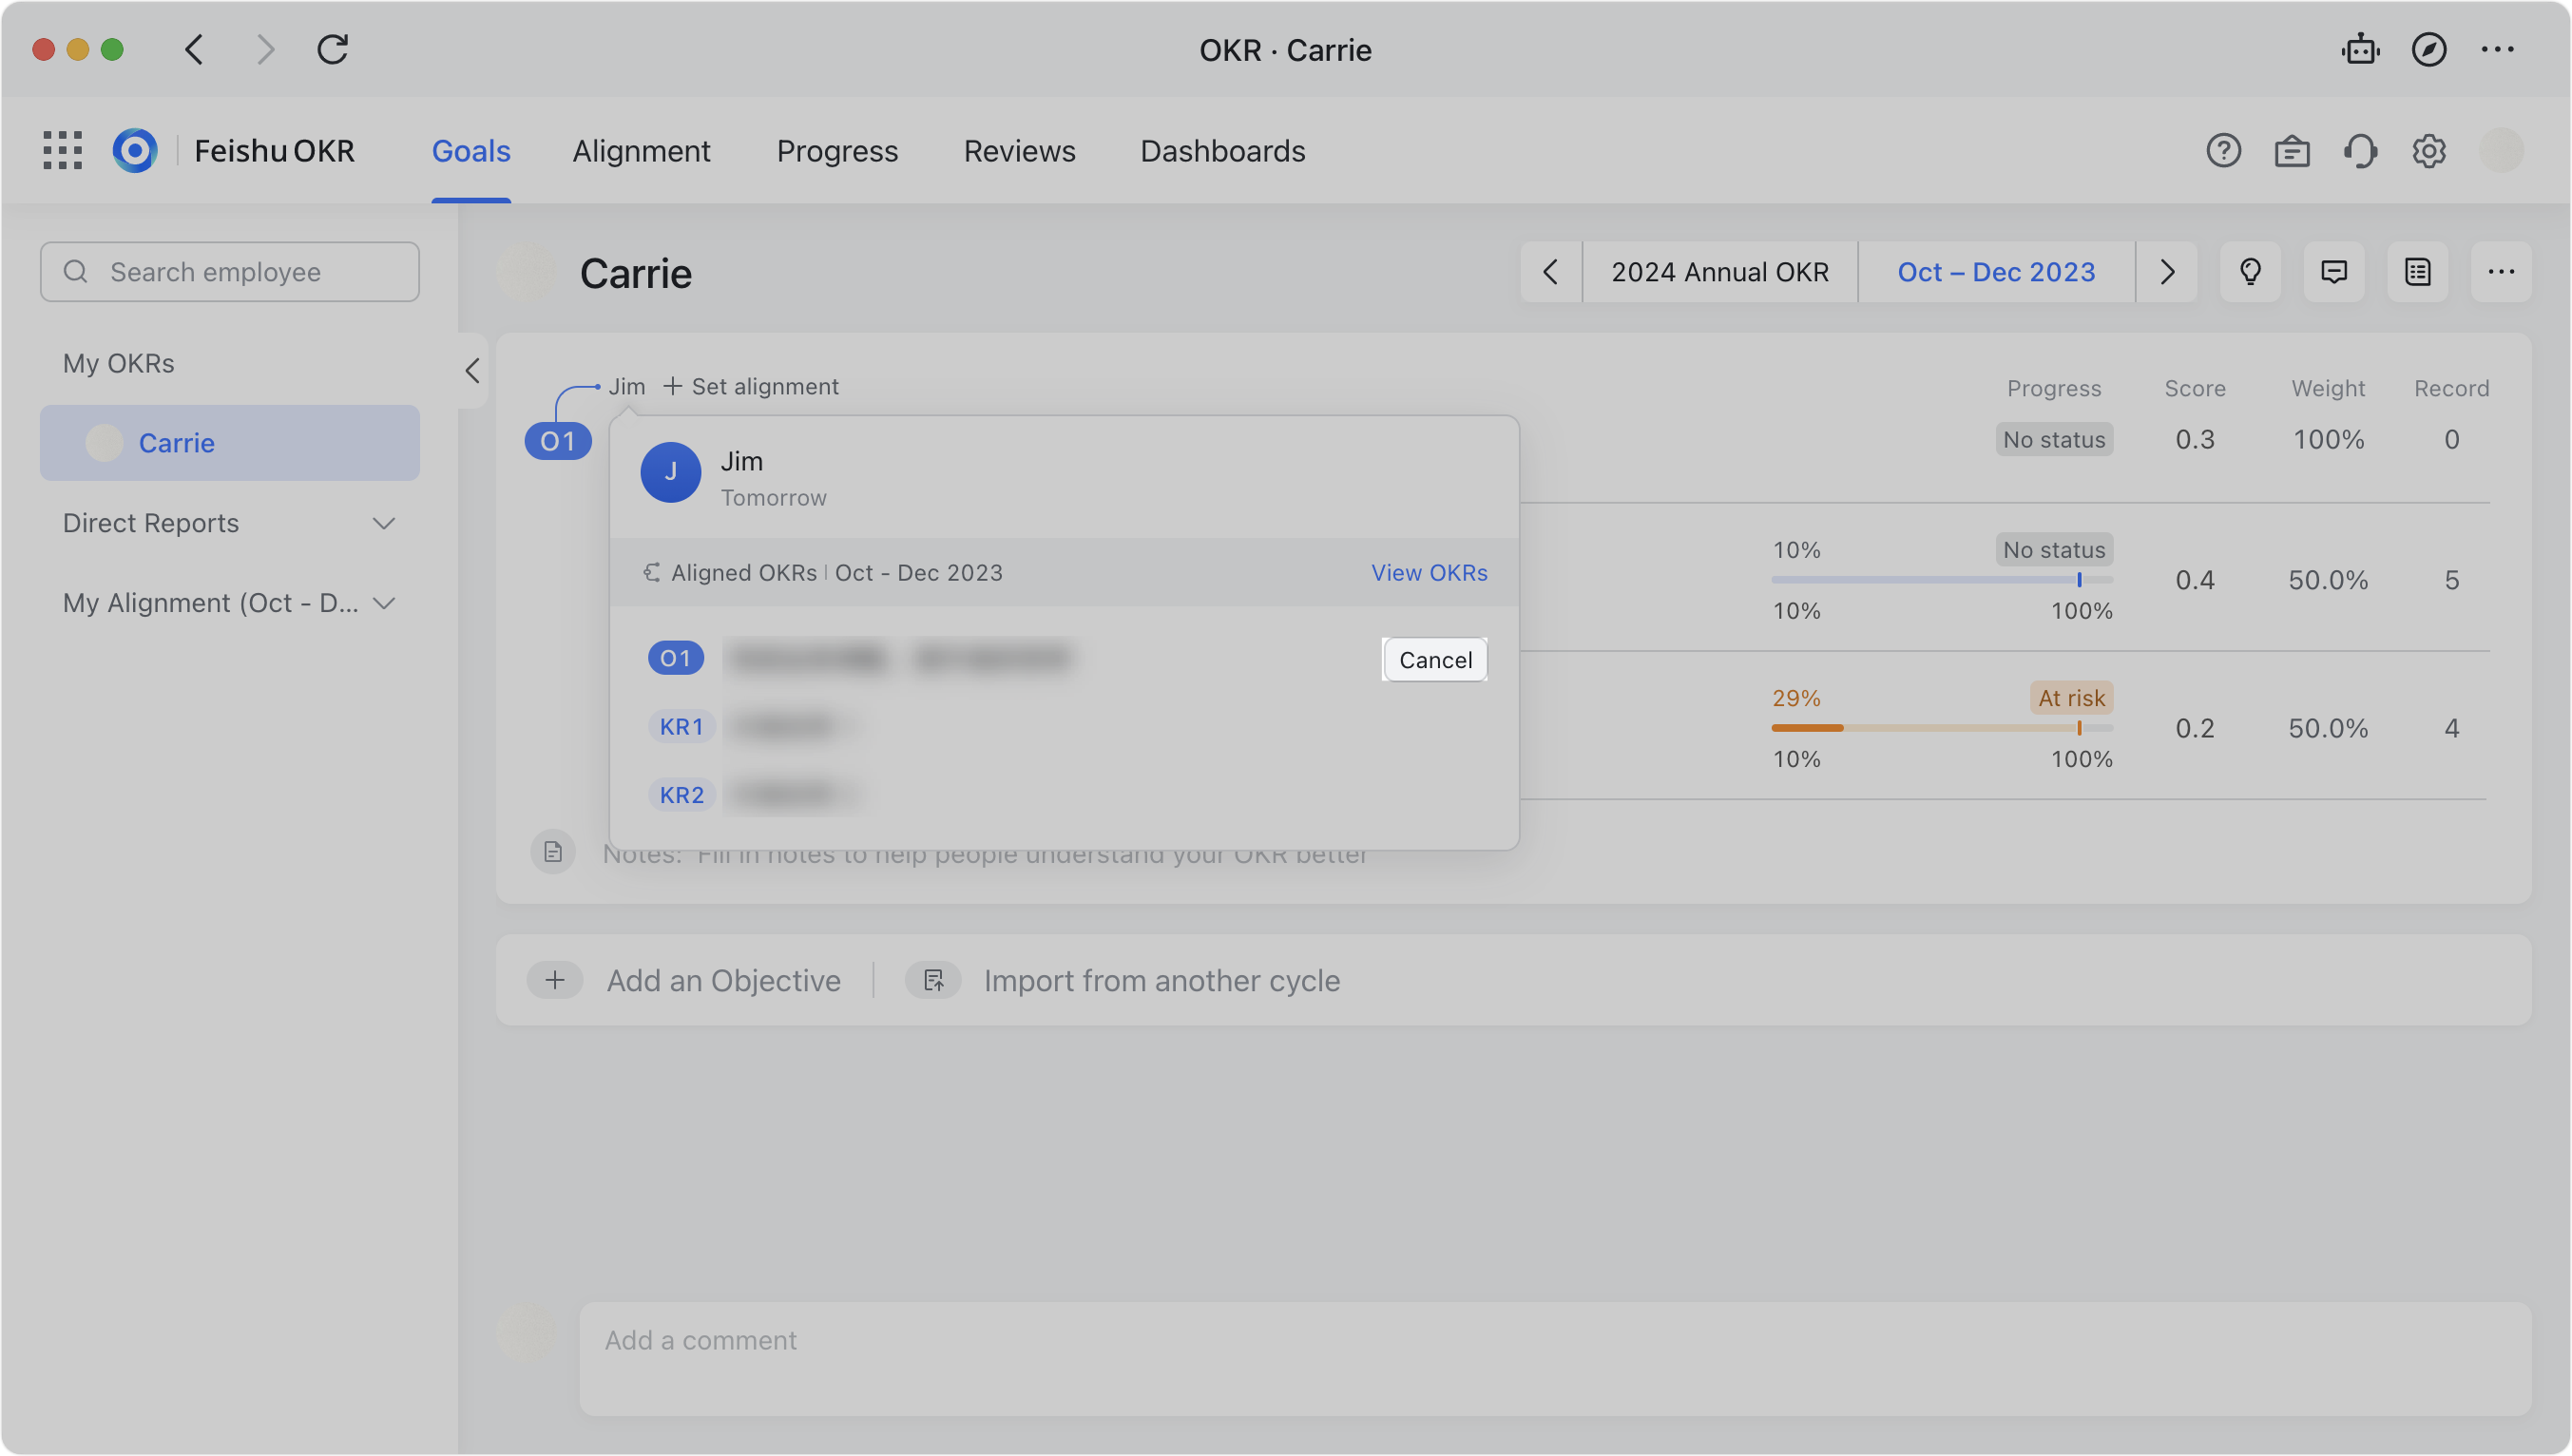Open the OKR summary document icon
Viewport: 2572px width, 1456px height.
pyautogui.click(x=2417, y=271)
